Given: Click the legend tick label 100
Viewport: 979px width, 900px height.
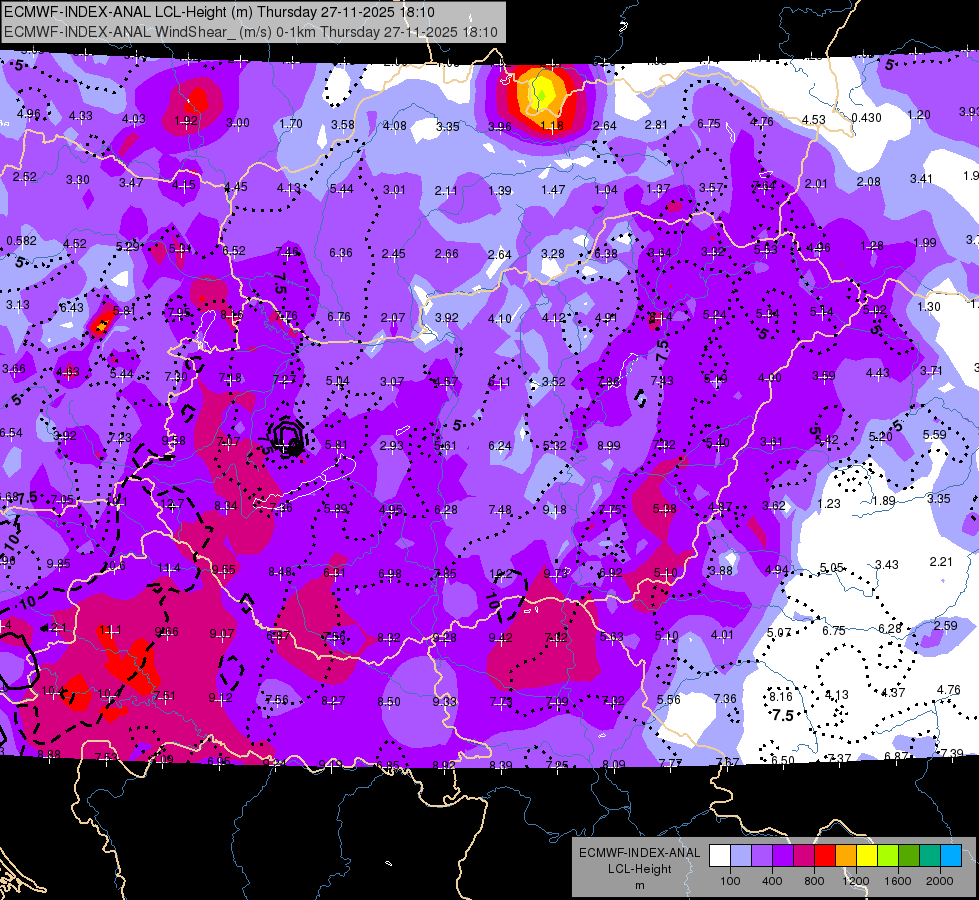Looking at the screenshot, I should (730, 881).
